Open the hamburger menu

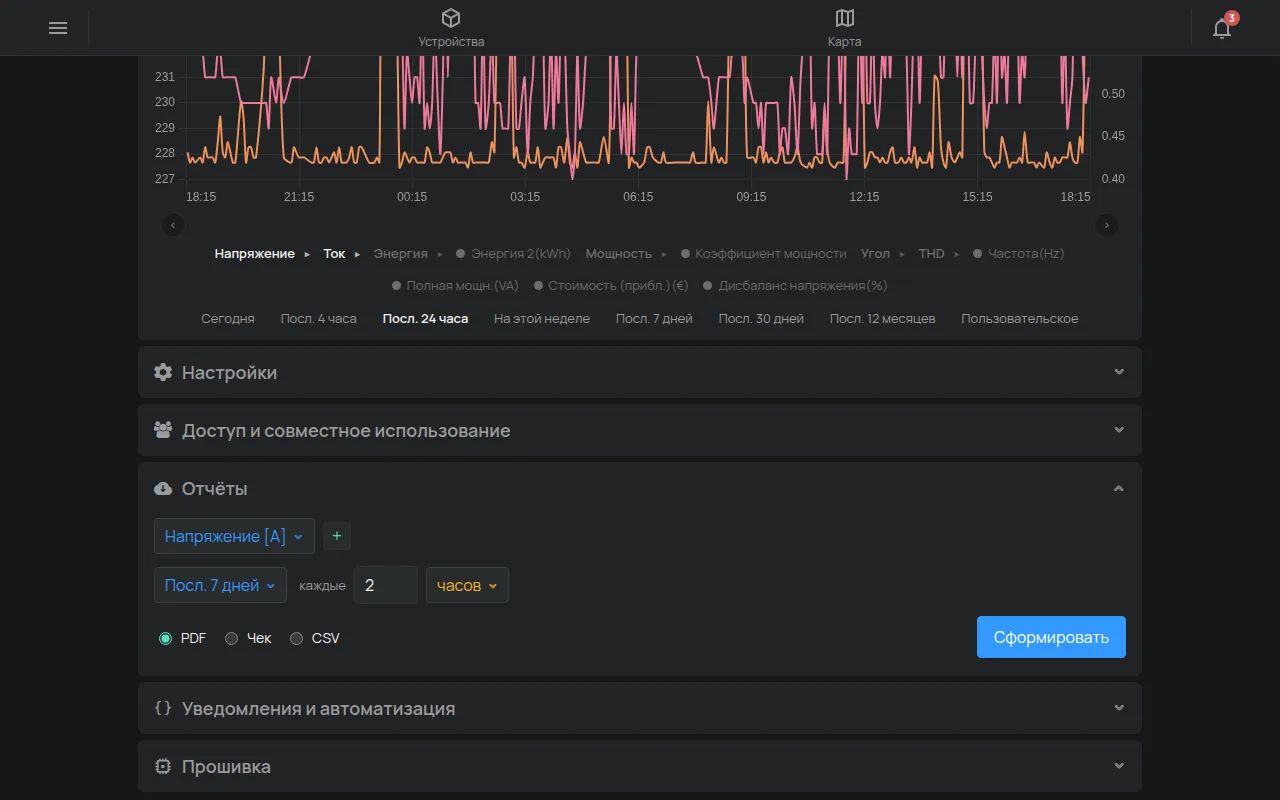point(58,28)
